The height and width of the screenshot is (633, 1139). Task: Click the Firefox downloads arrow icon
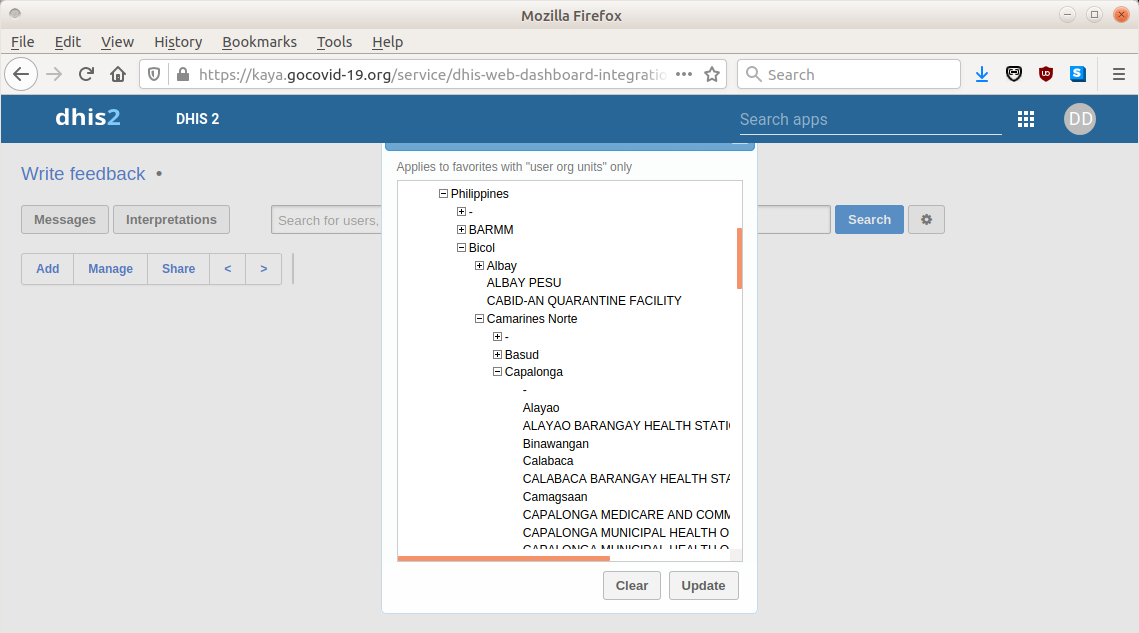[x=982, y=74]
